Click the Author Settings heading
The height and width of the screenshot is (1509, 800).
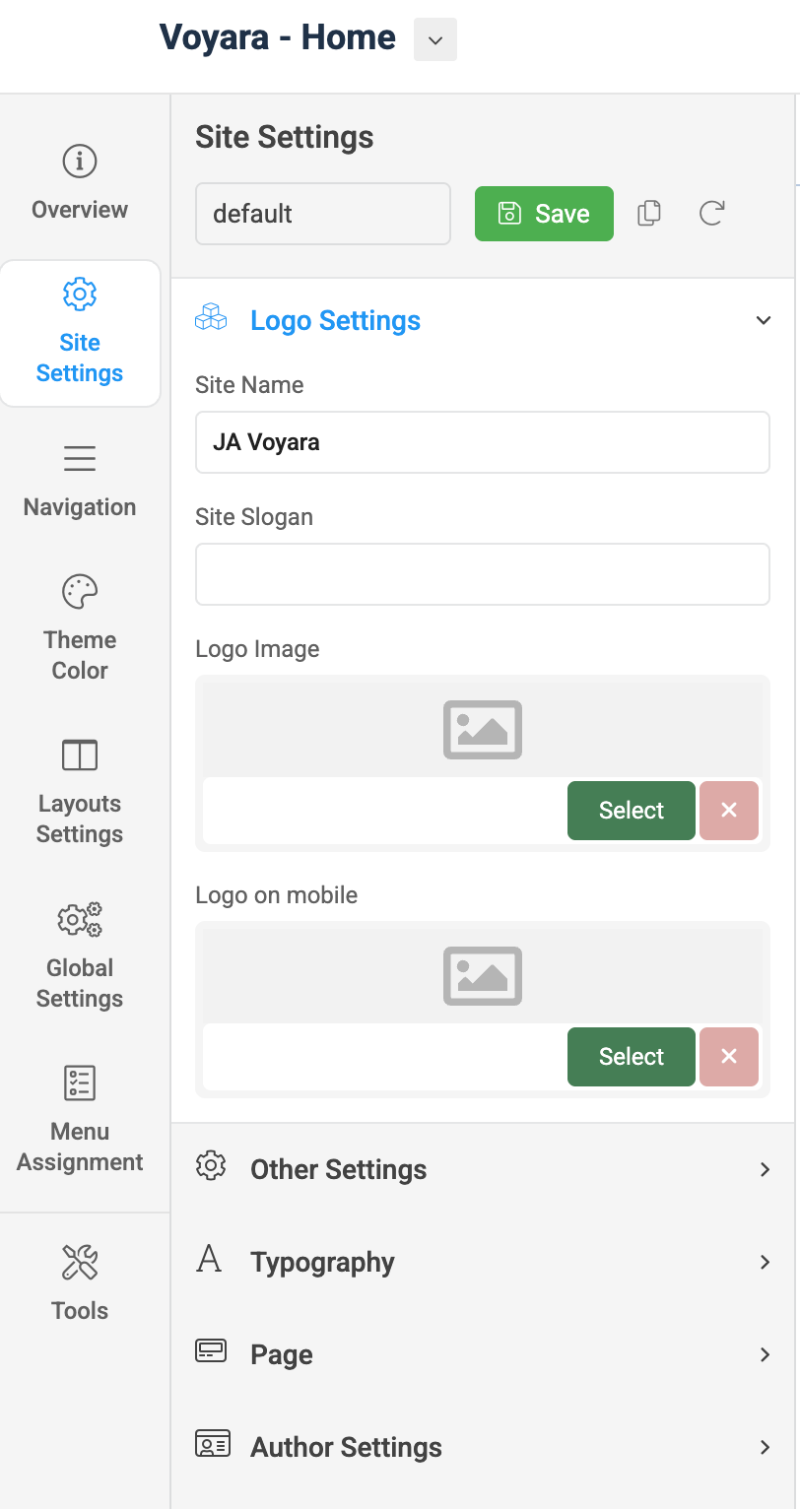[346, 1447]
